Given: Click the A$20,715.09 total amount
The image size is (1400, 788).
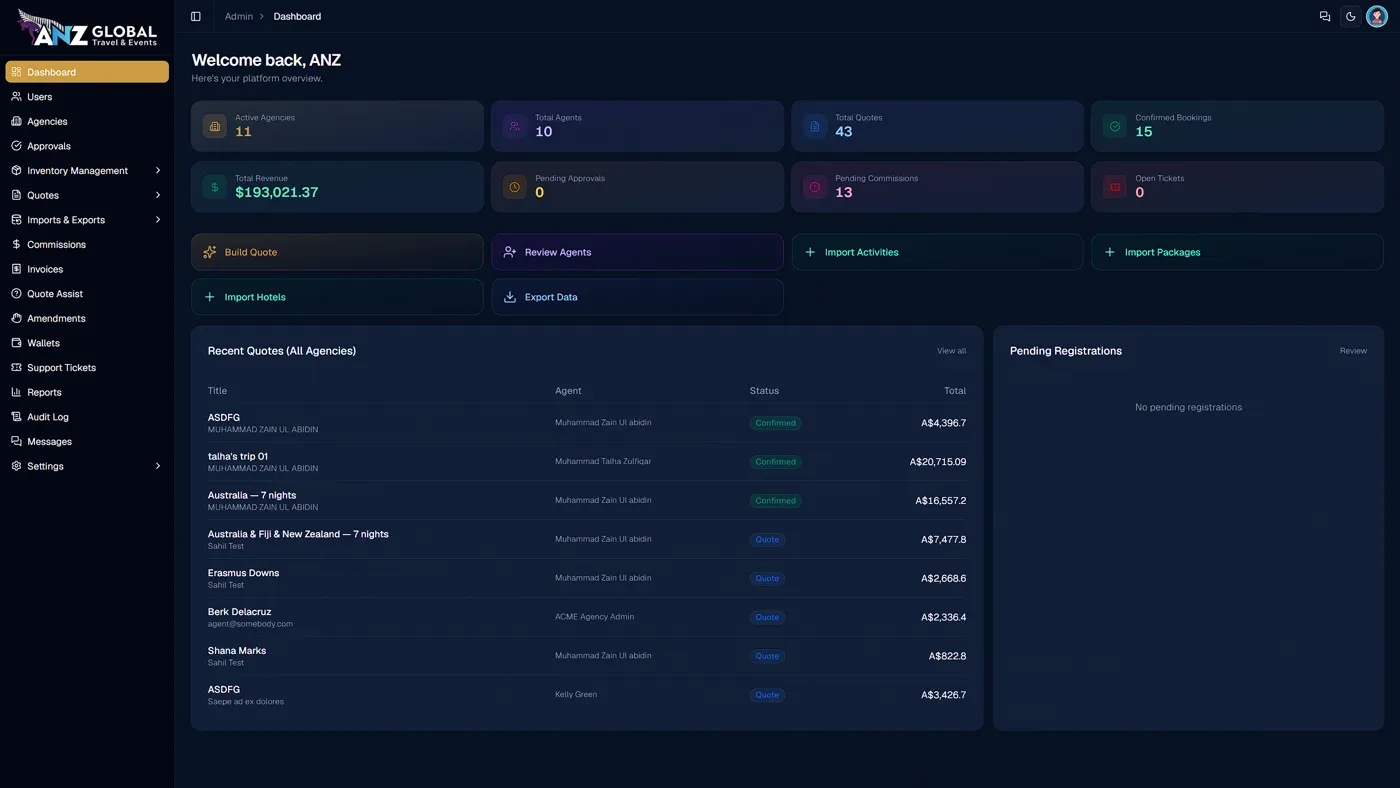Looking at the screenshot, I should (x=938, y=462).
